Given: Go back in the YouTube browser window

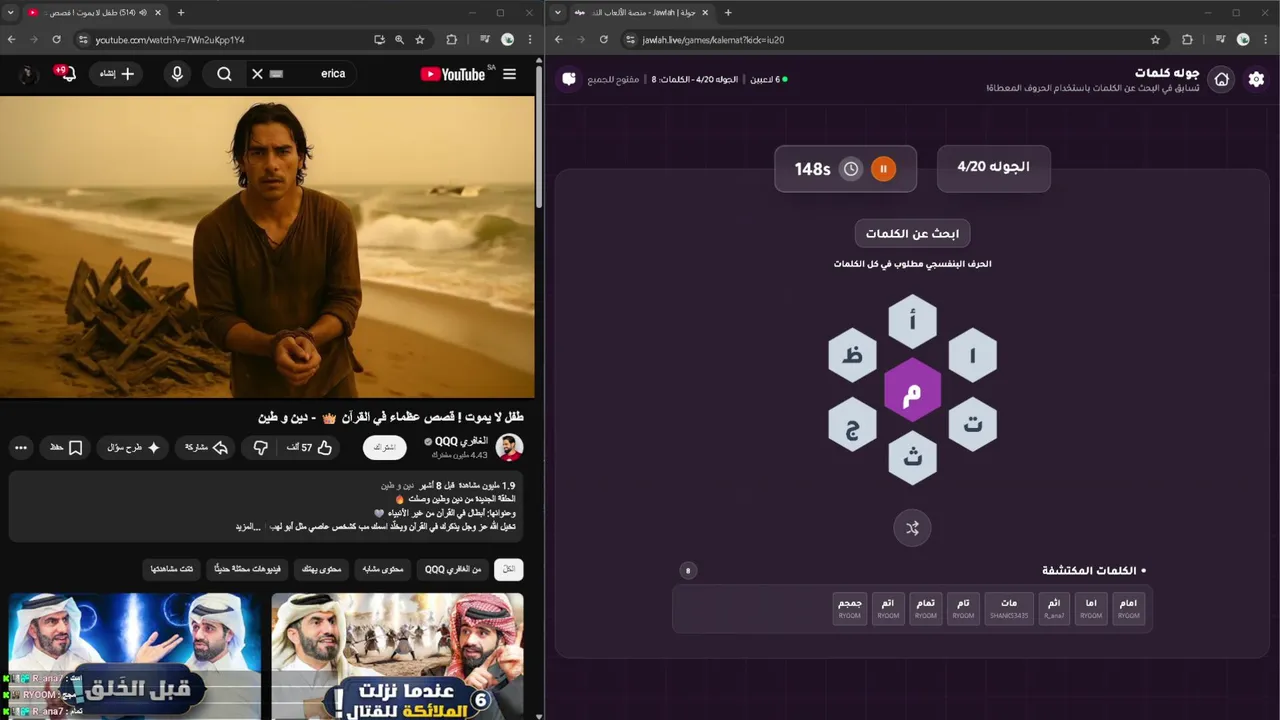Looking at the screenshot, I should (x=11, y=40).
